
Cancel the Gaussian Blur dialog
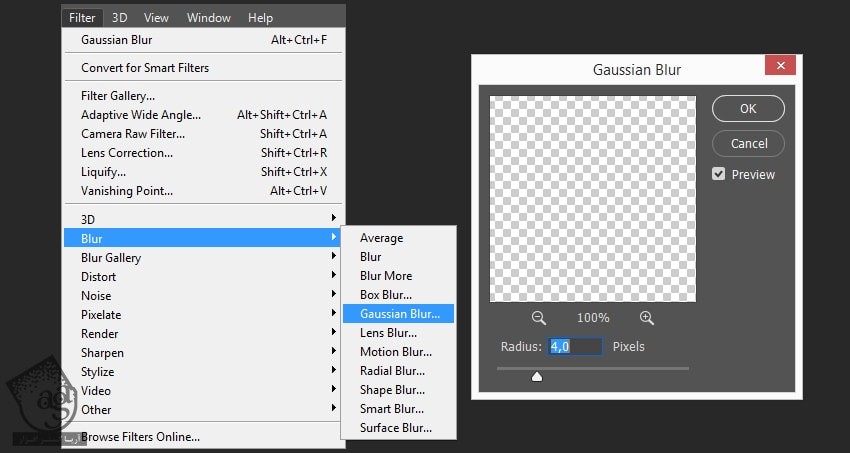point(748,143)
